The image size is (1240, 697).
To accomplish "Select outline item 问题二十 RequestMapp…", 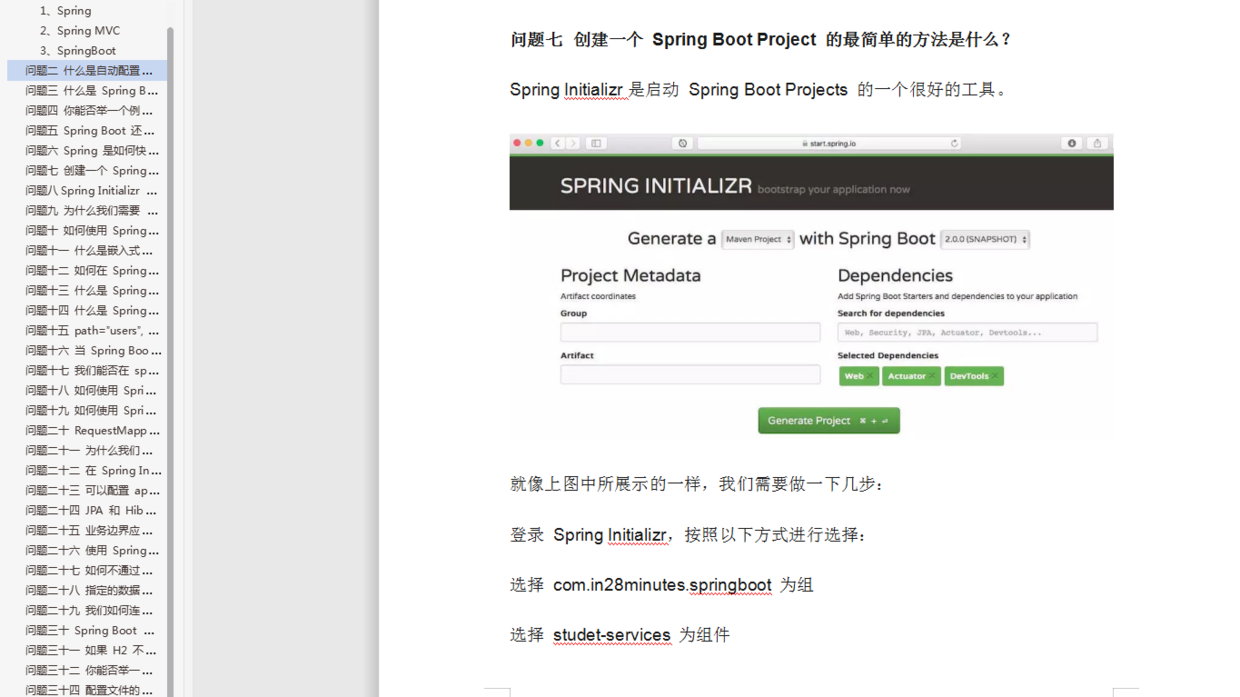I will pos(92,430).
